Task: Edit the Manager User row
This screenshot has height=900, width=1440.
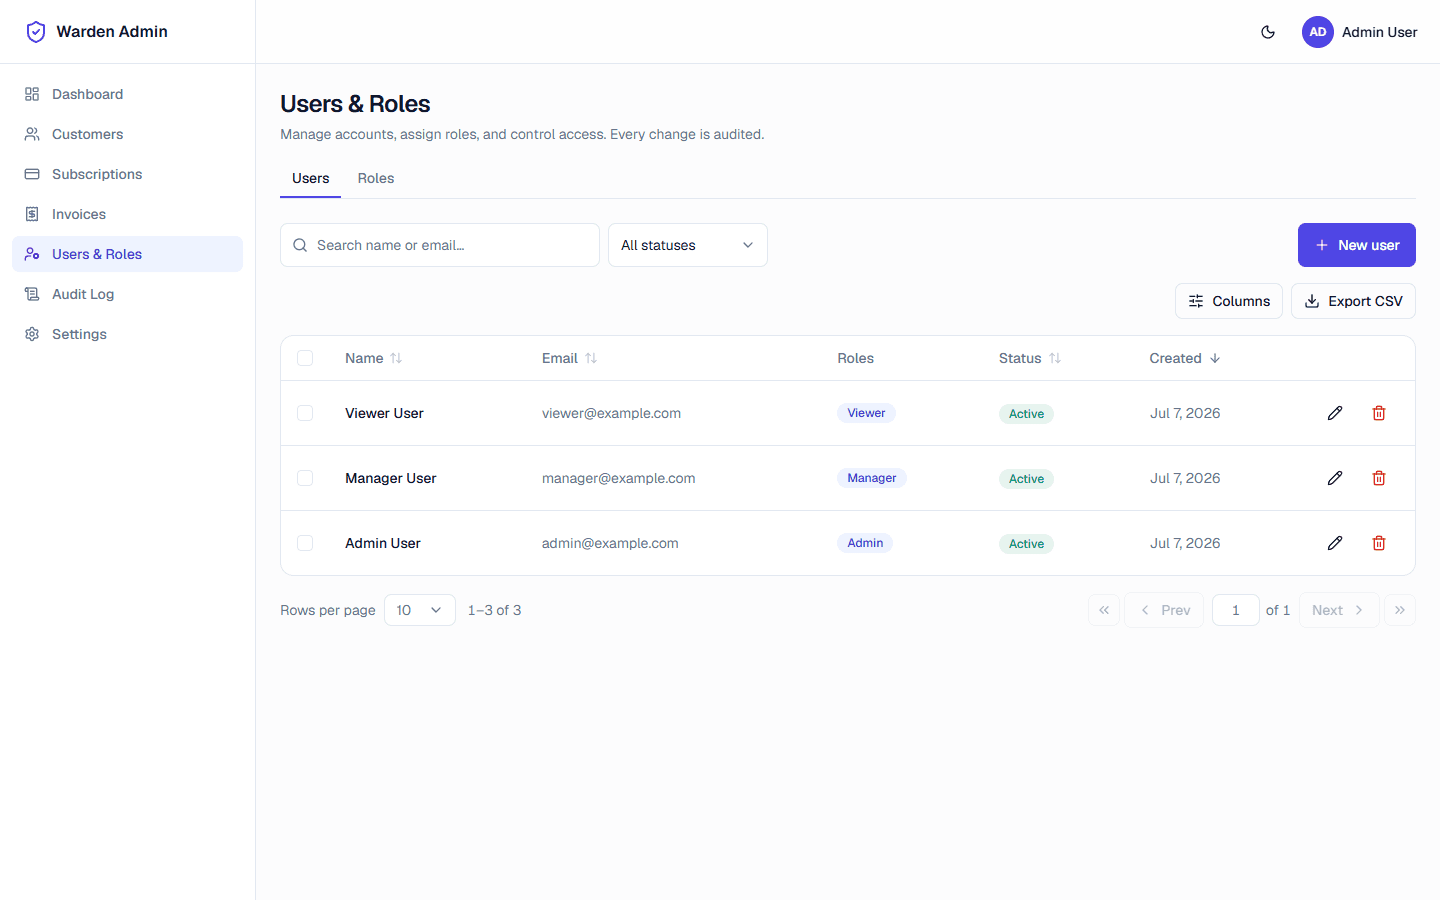Action: tap(1335, 478)
